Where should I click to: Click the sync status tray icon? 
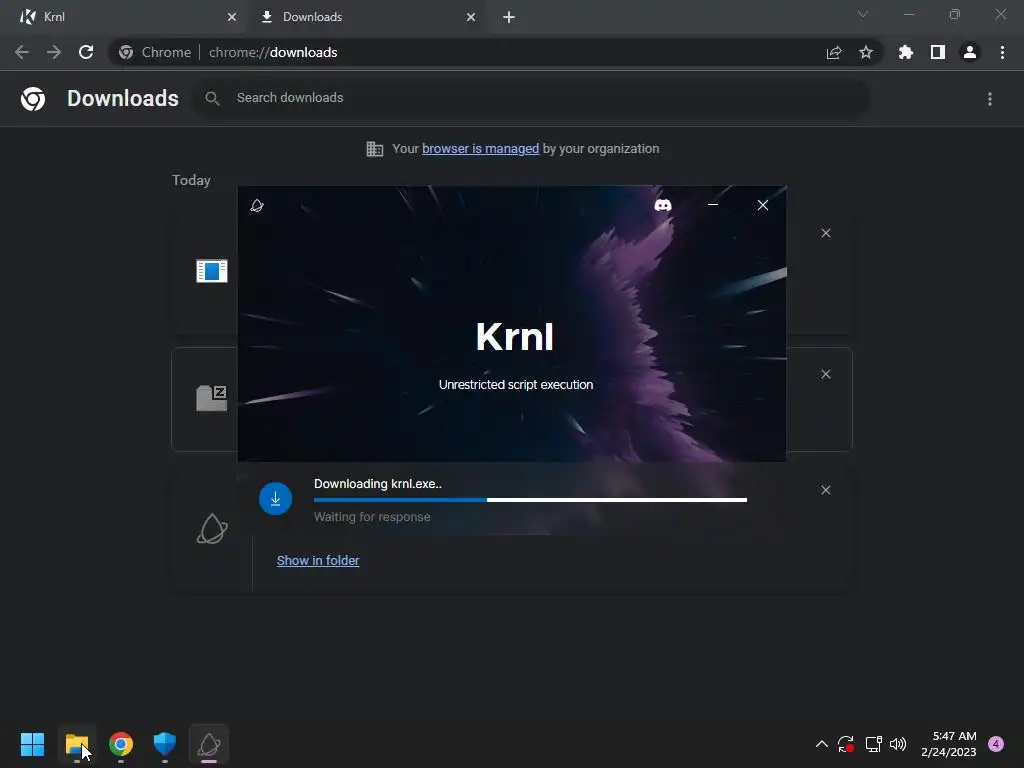(x=846, y=744)
